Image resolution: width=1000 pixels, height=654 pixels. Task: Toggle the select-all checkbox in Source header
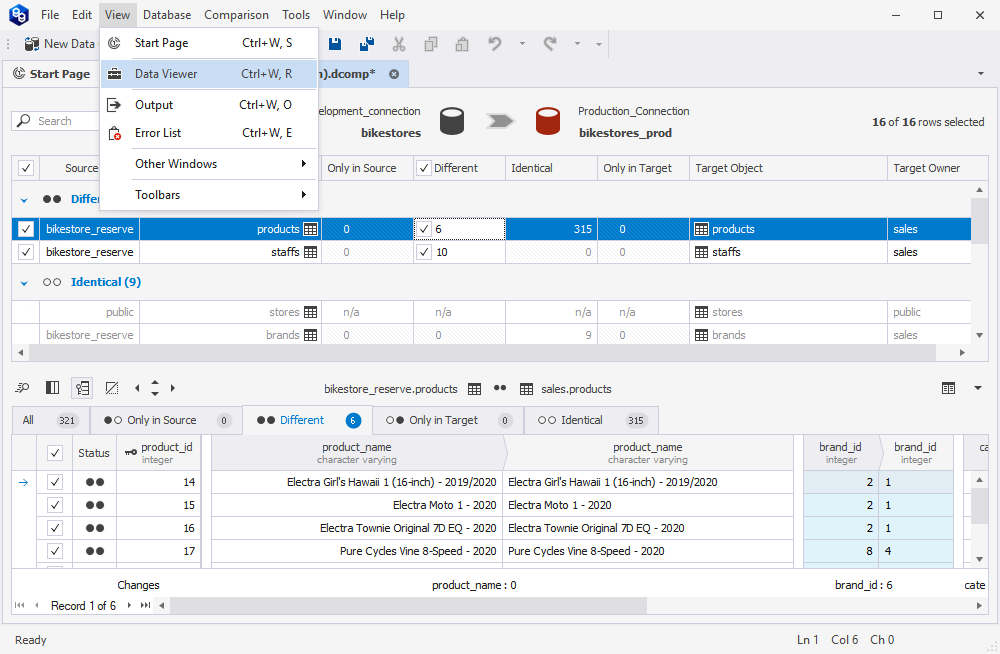(x=26, y=168)
